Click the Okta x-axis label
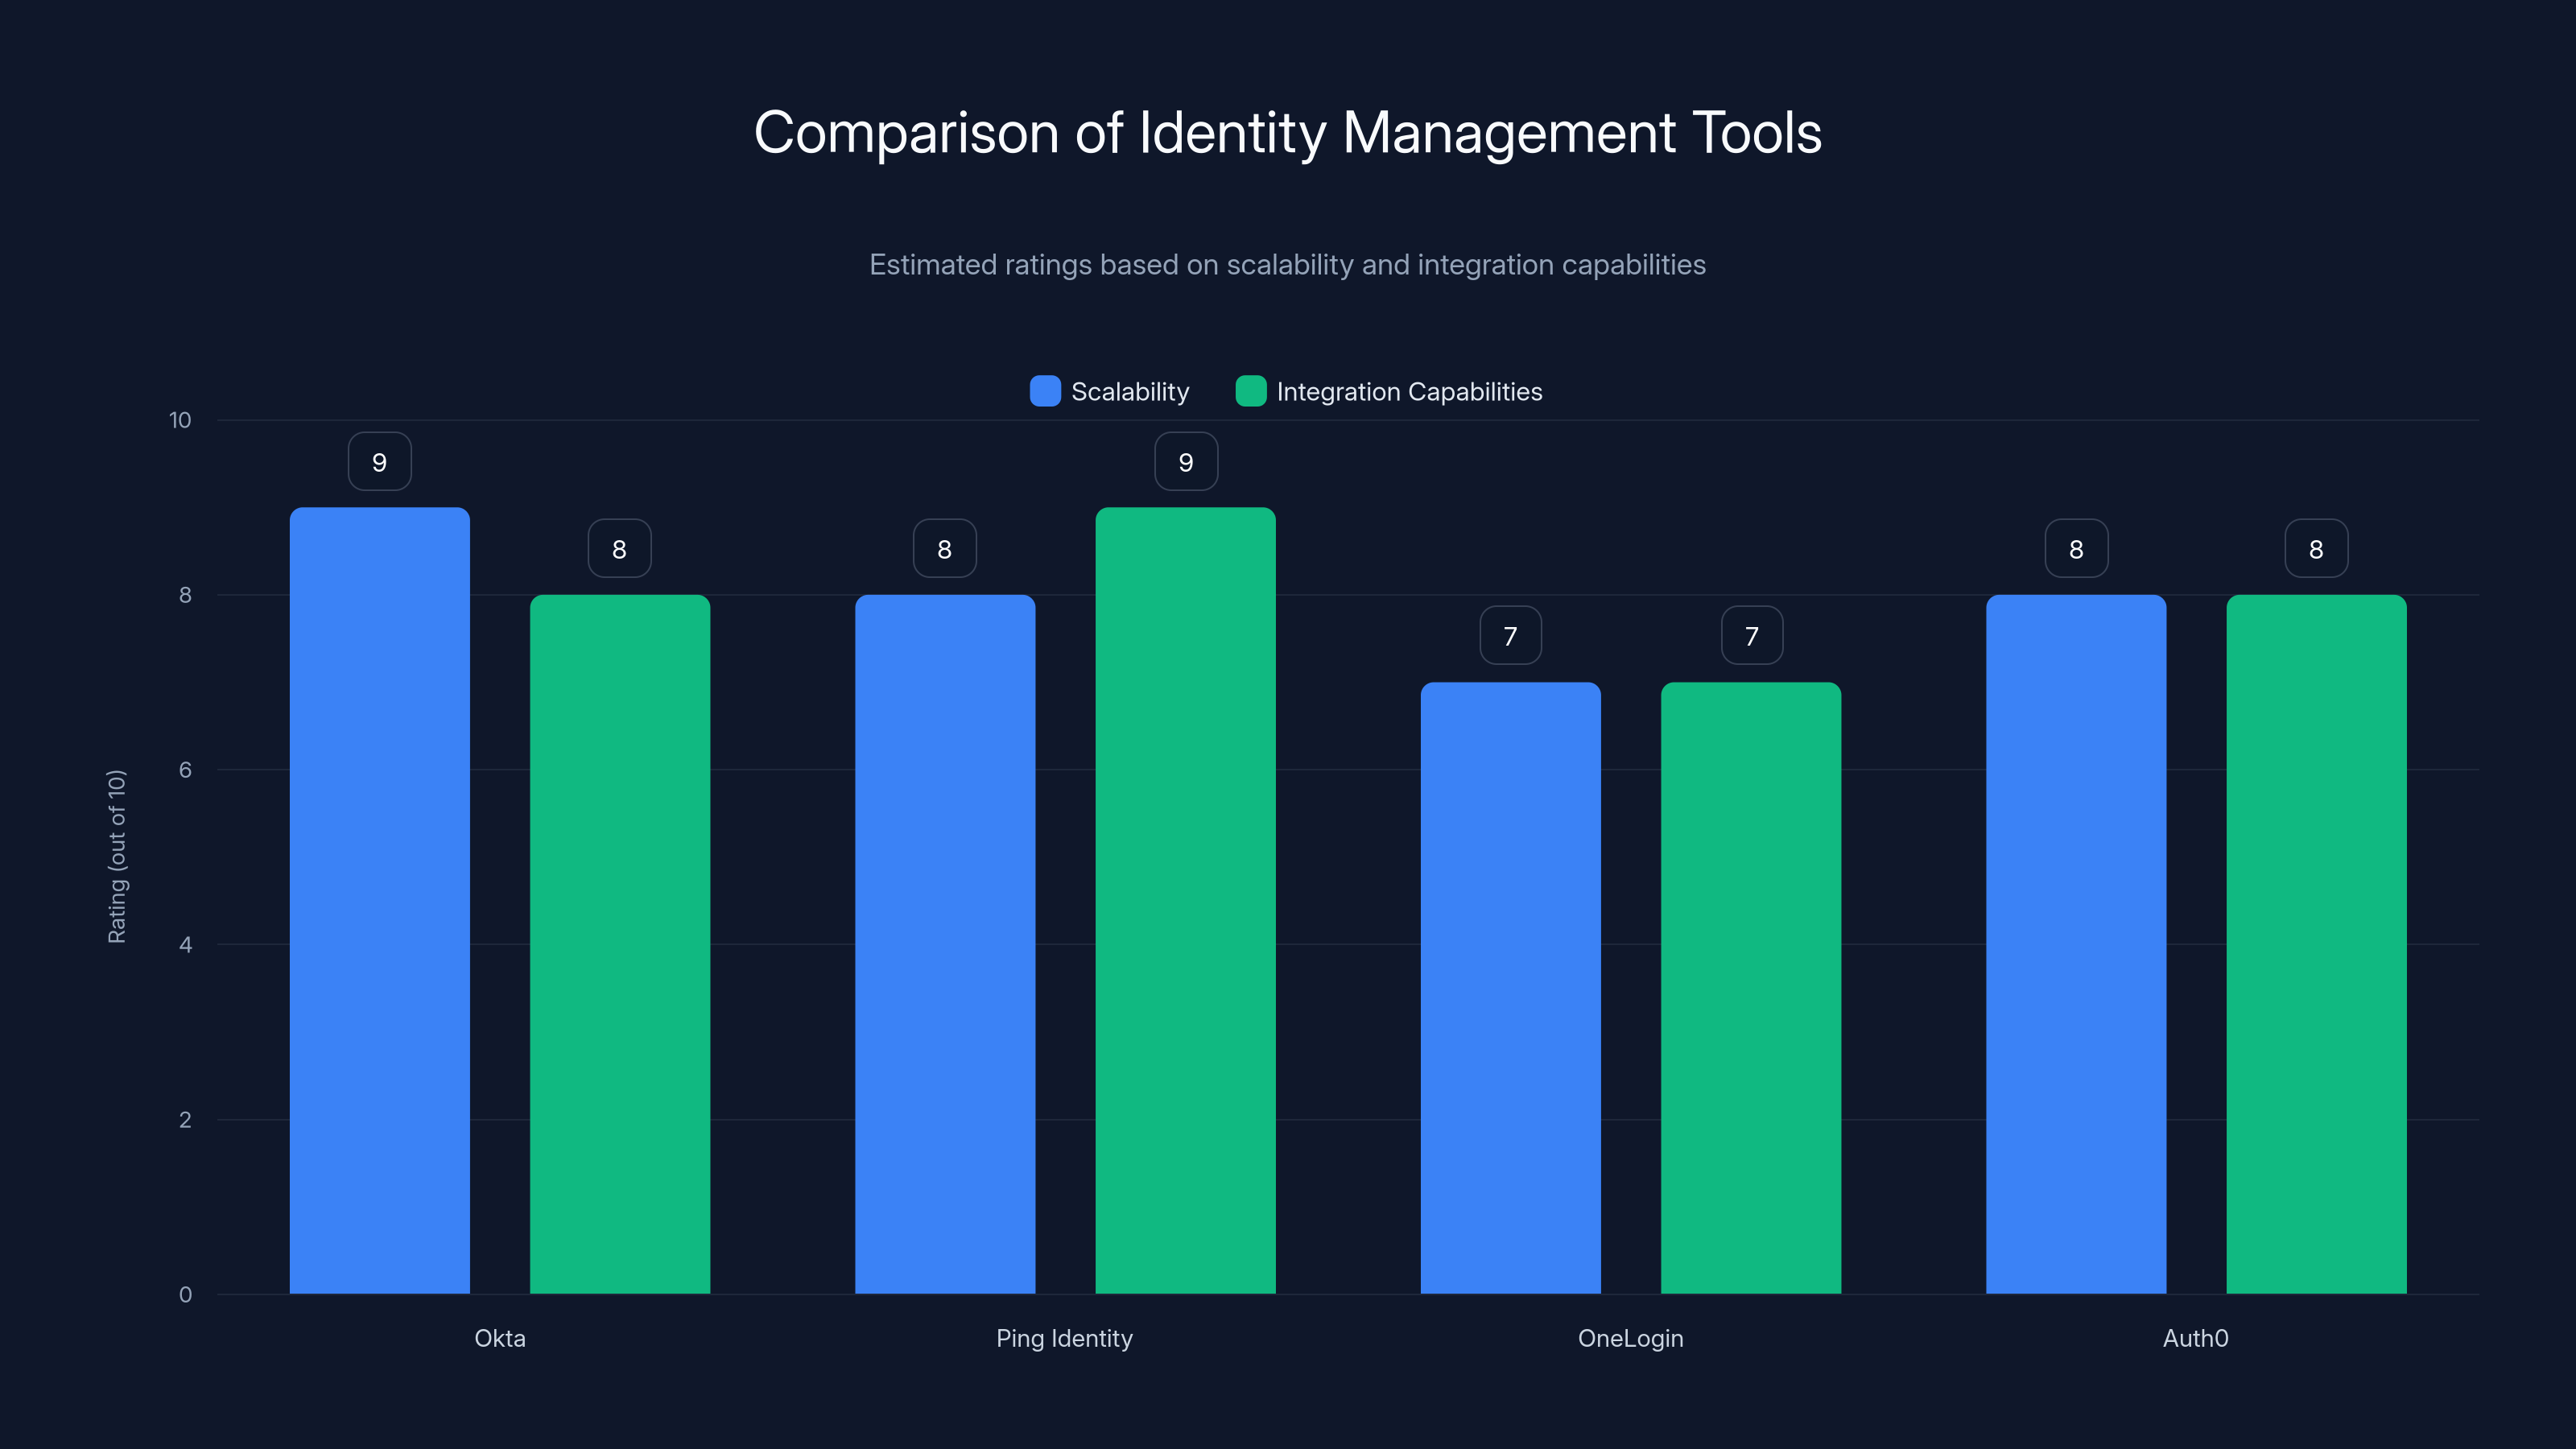This screenshot has width=2576, height=1449. (500, 1338)
